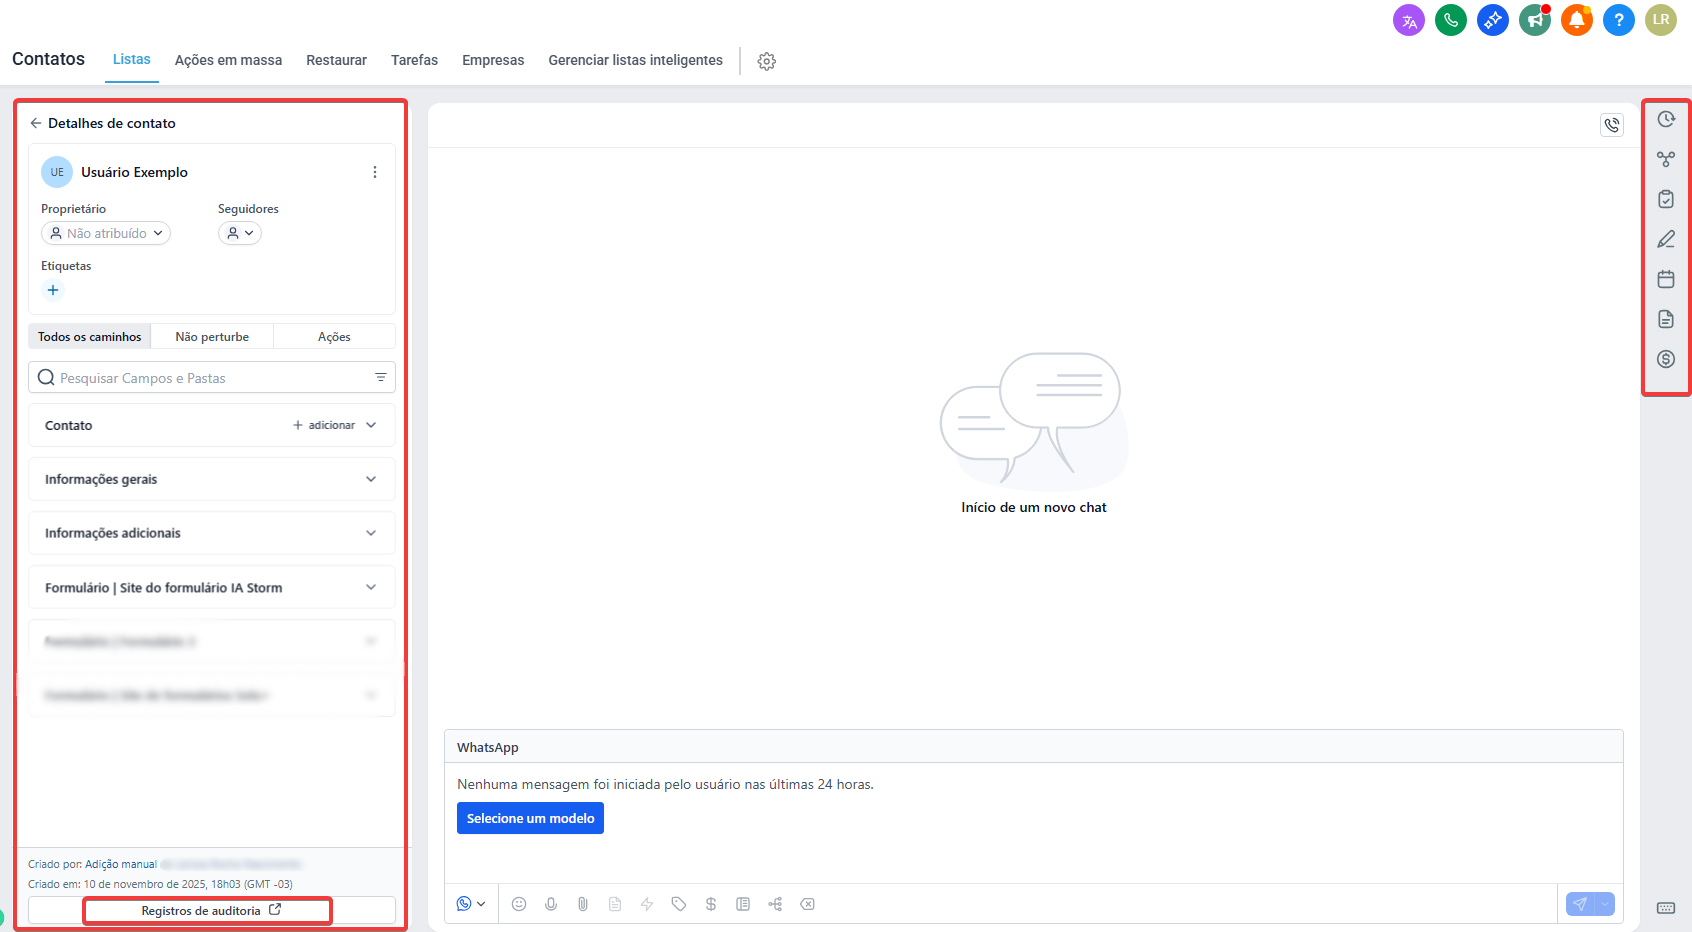Viewport: 1692px width, 932px height.
Task: Open the calendar icon in right sidebar
Action: coord(1665,279)
